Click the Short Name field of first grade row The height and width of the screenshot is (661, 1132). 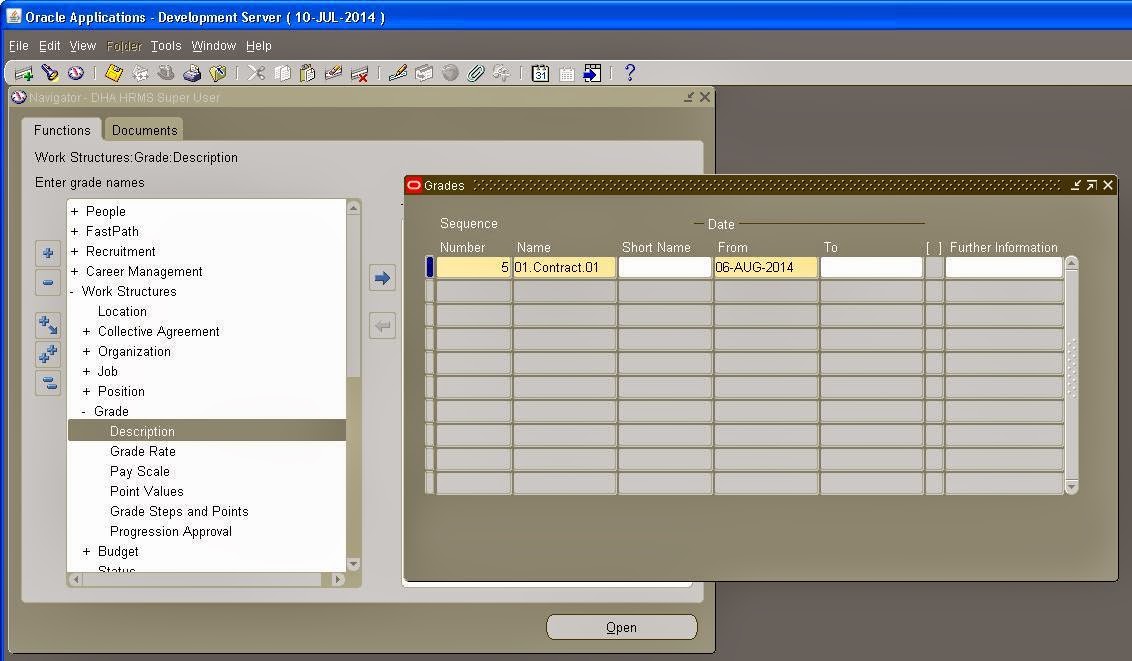coord(665,267)
